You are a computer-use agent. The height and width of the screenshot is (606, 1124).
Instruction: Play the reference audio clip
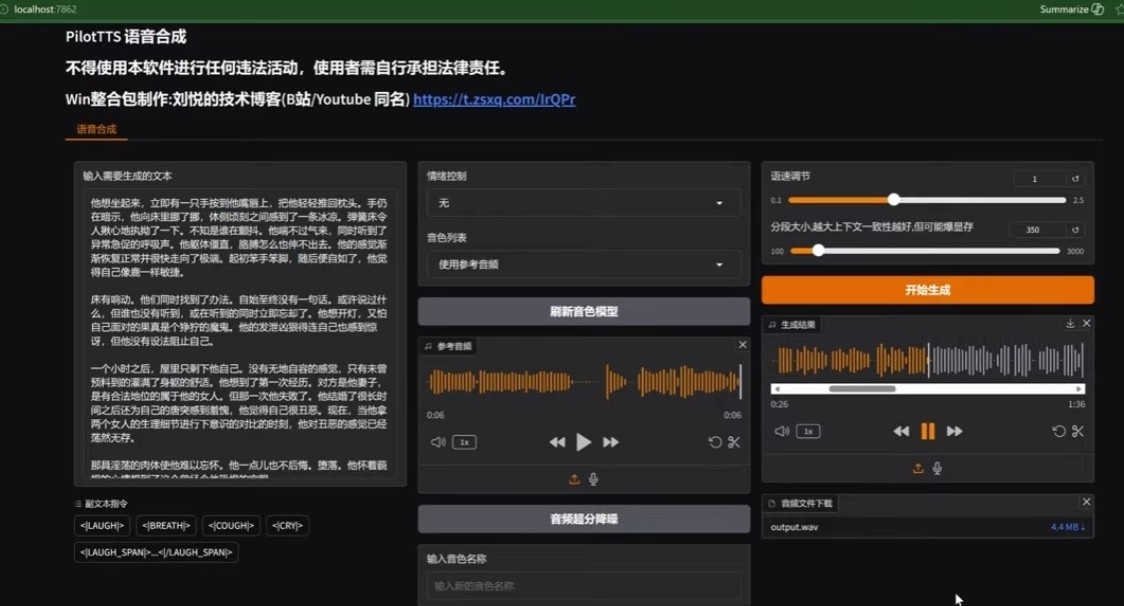pos(584,442)
